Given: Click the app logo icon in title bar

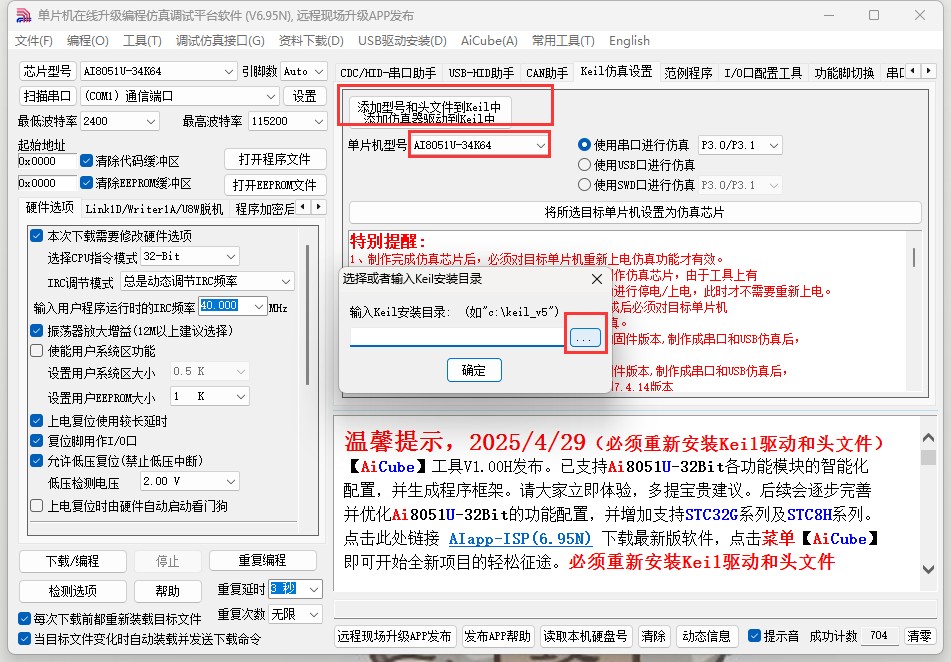Looking at the screenshot, I should tap(22, 15).
